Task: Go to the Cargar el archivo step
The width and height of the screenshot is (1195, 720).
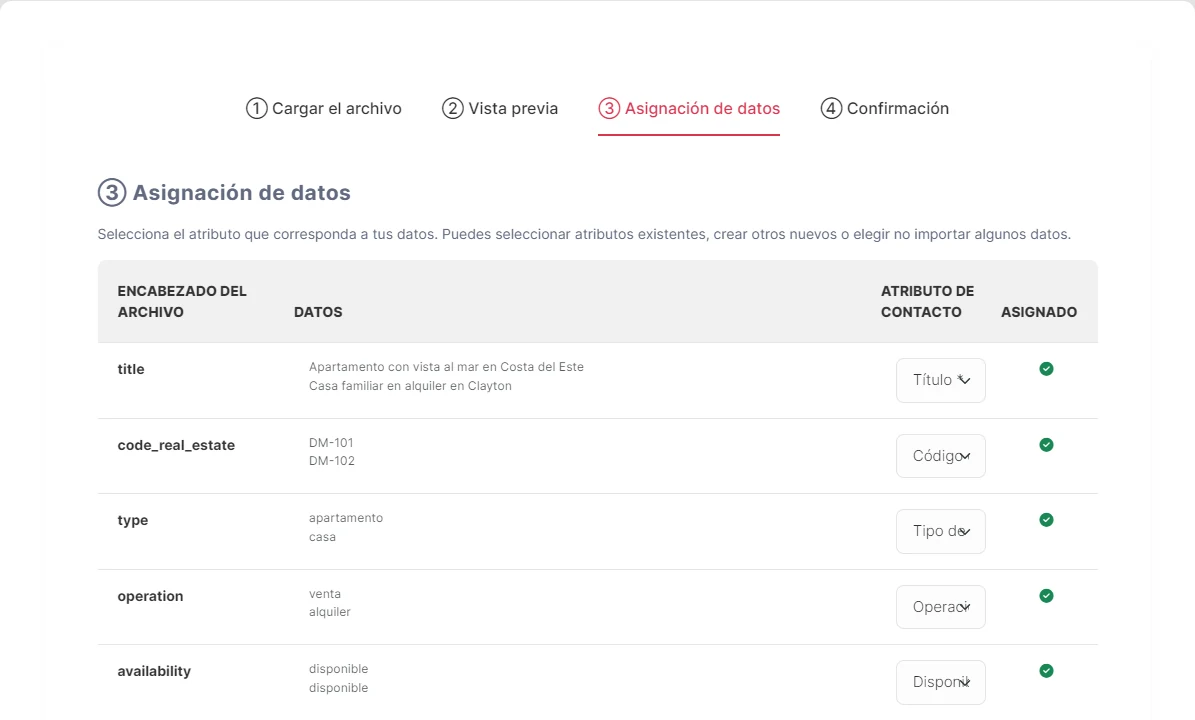Action: (x=324, y=108)
